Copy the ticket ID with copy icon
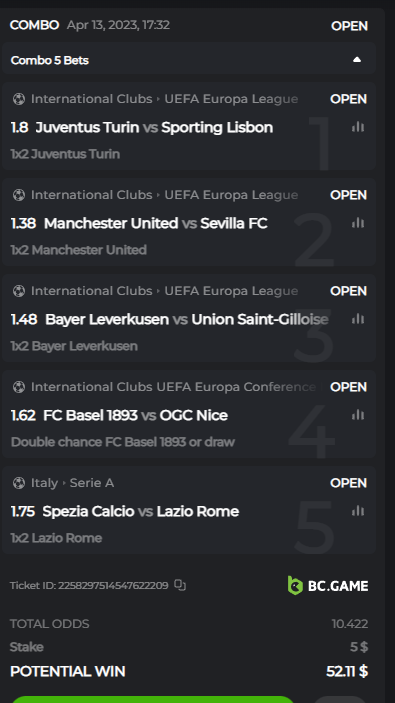 [x=180, y=585]
